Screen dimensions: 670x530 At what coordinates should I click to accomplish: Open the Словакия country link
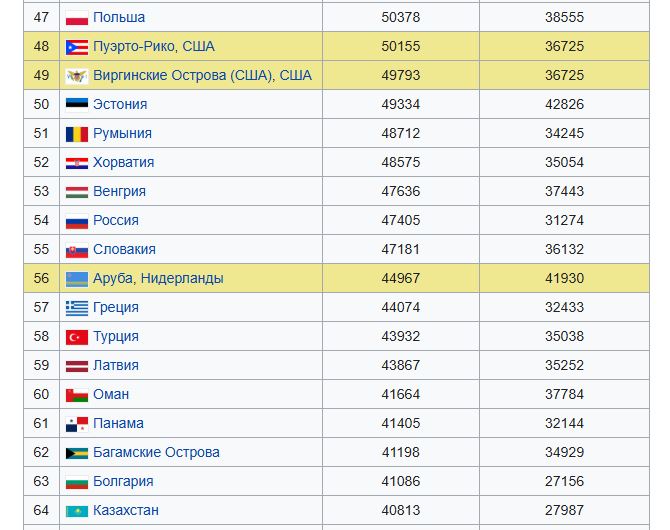124,249
